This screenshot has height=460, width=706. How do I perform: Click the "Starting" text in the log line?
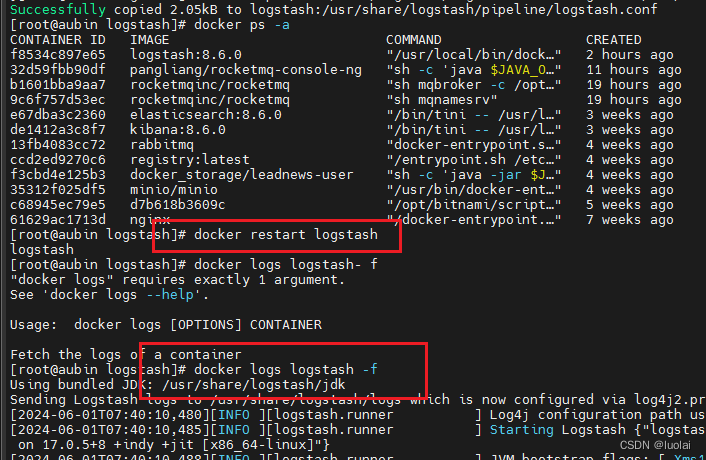(x=522, y=430)
